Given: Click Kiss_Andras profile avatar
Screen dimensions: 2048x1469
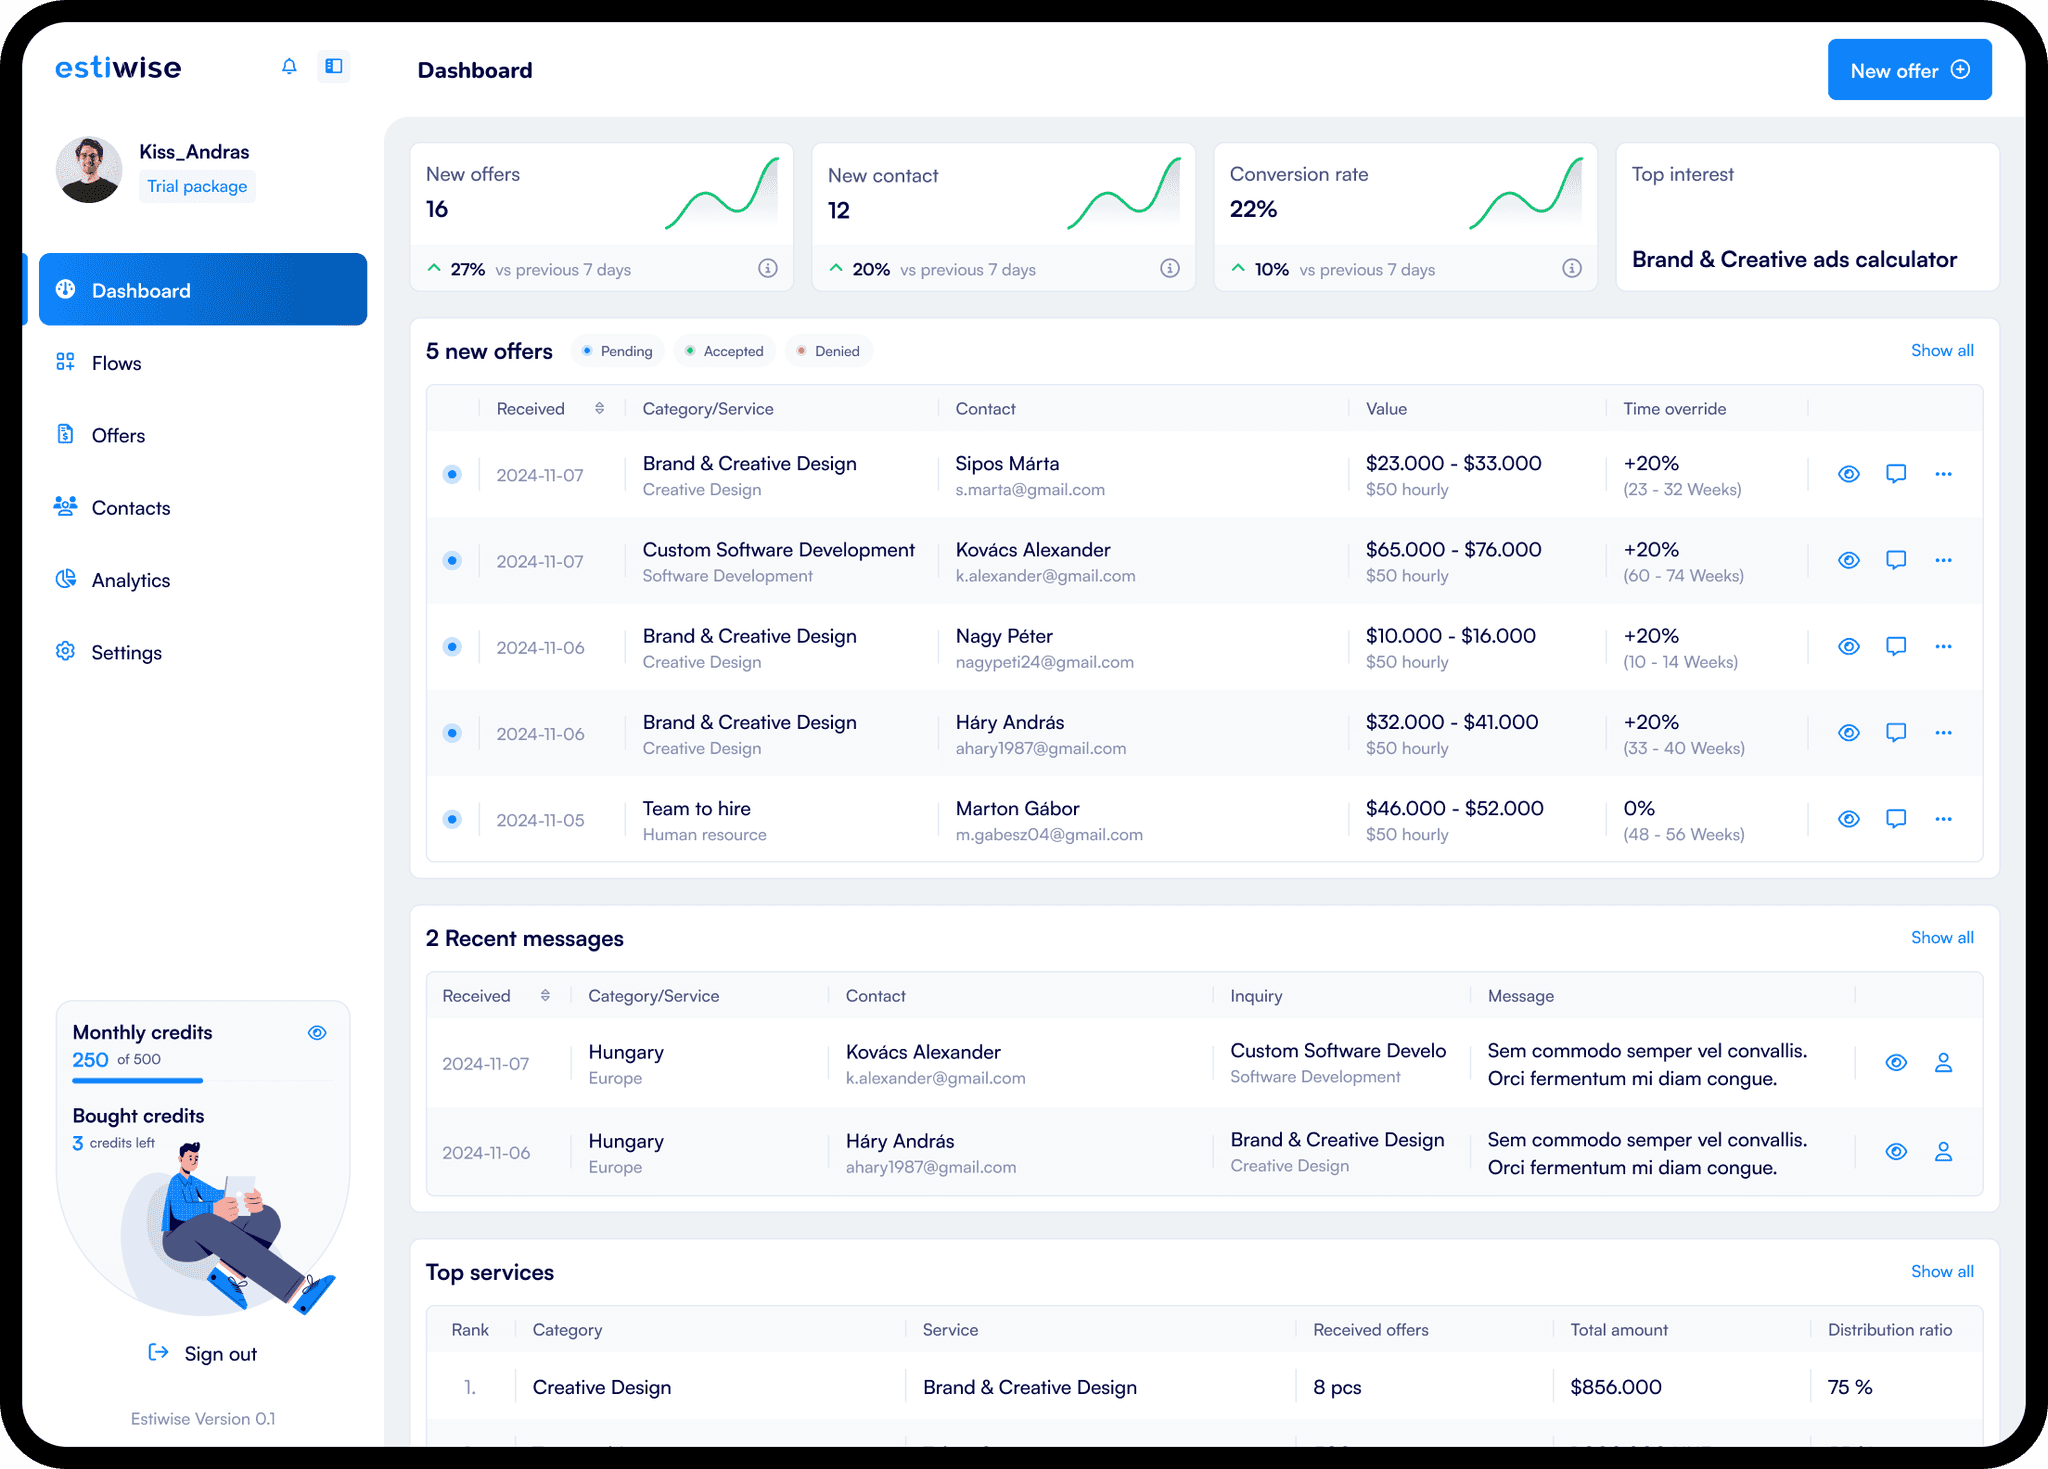Looking at the screenshot, I should click(x=89, y=170).
